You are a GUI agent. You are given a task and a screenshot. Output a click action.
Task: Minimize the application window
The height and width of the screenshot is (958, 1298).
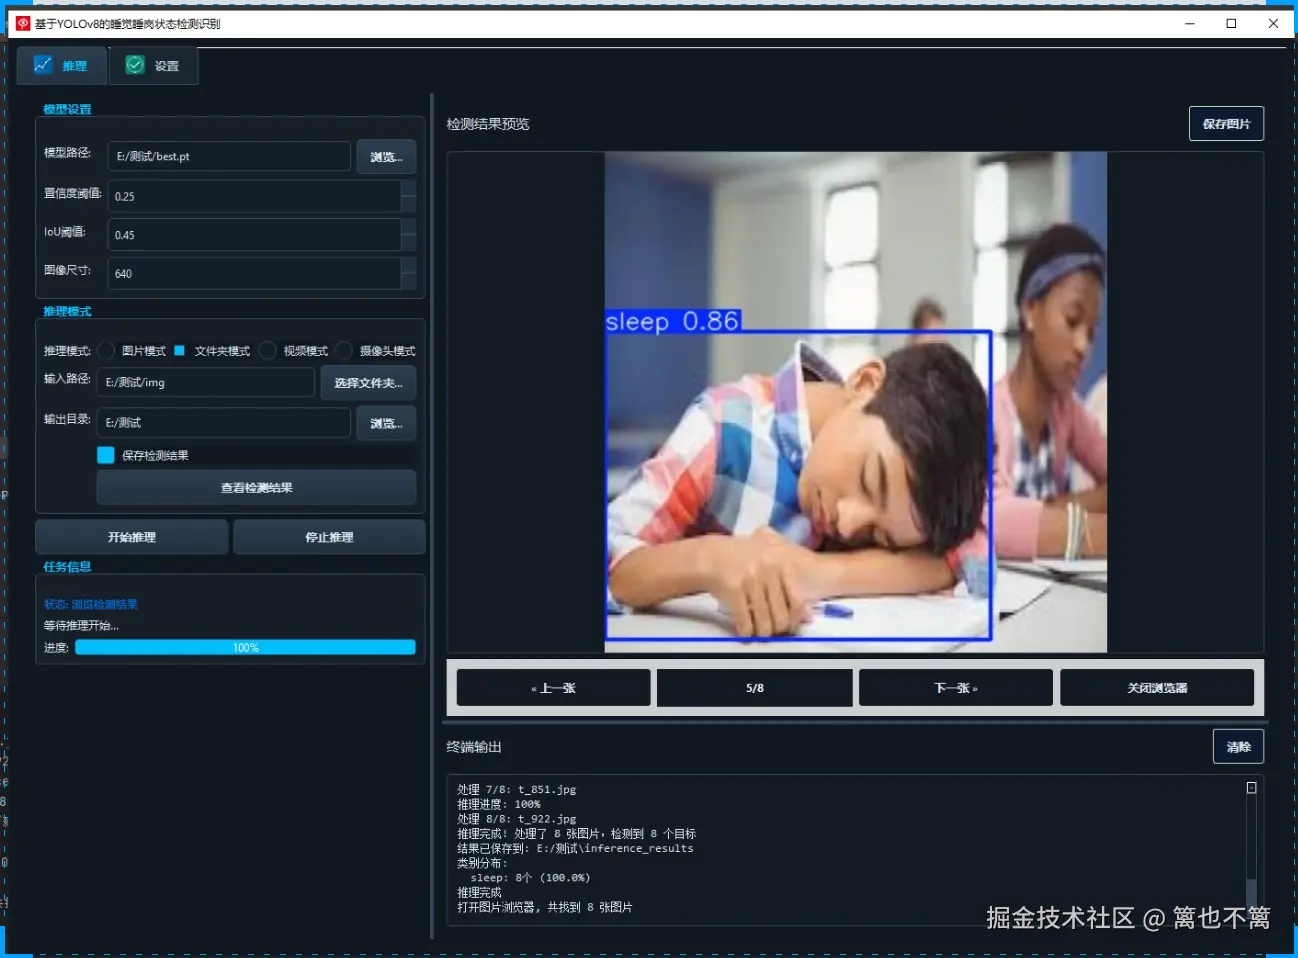pyautogui.click(x=1190, y=23)
